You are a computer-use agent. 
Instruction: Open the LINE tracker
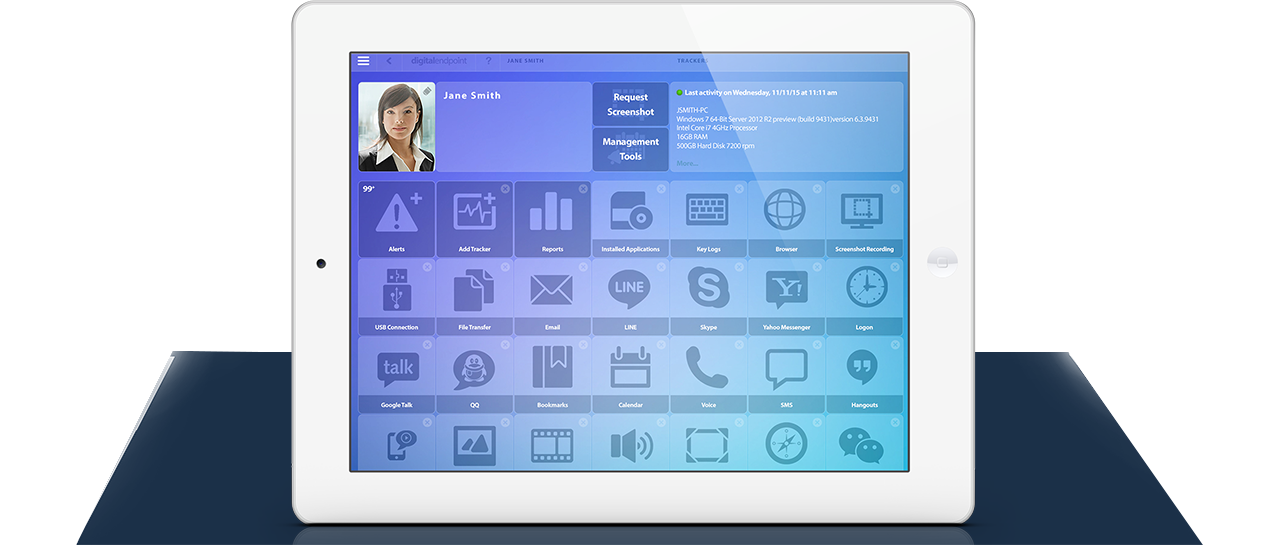coord(631,297)
